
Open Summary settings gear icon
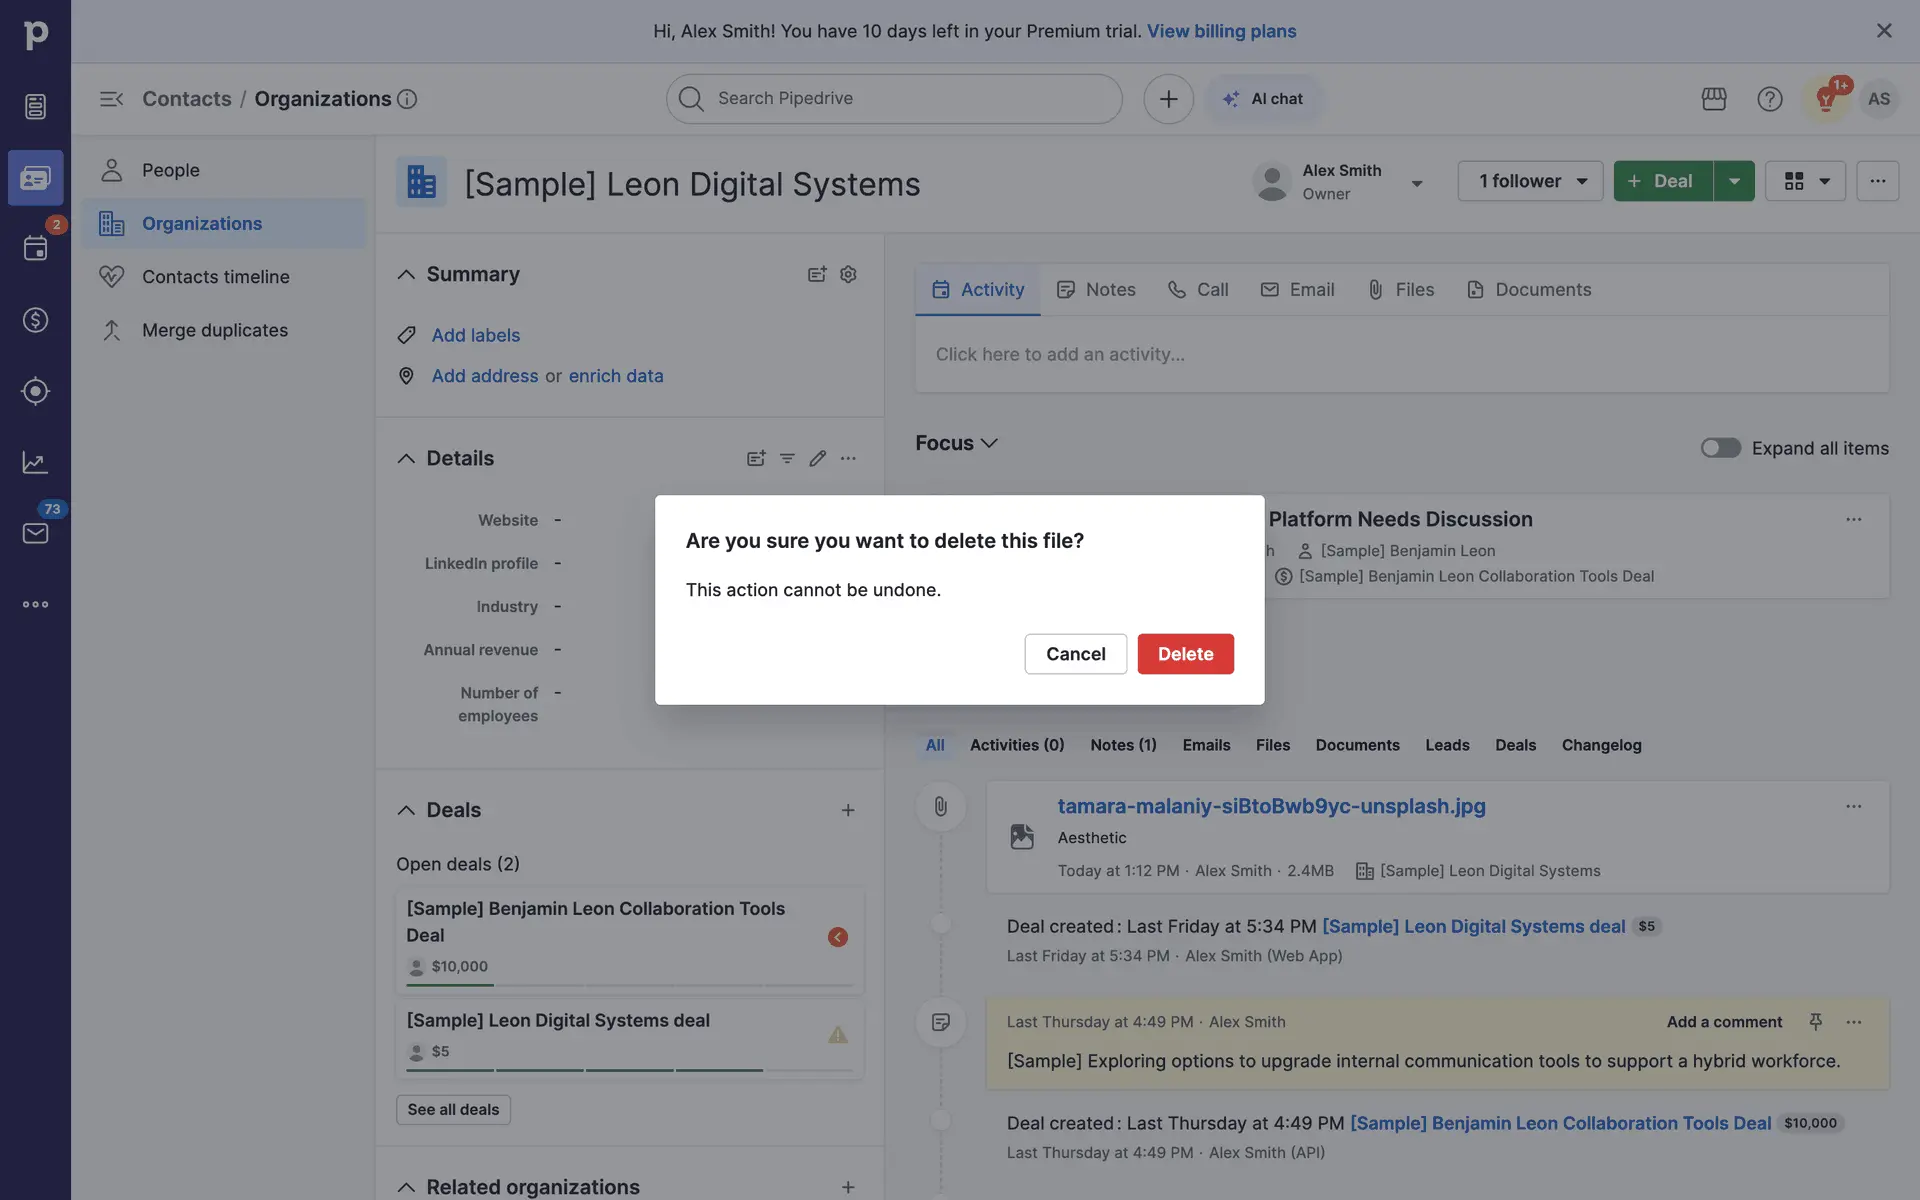pyautogui.click(x=848, y=274)
